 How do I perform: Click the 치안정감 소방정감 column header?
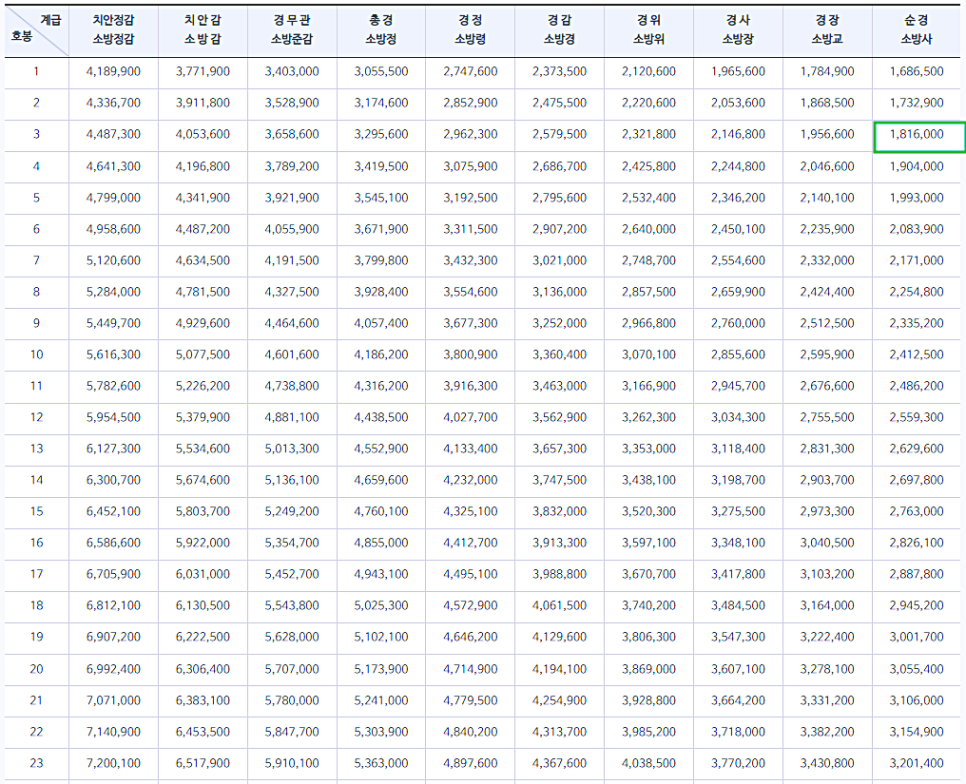[x=113, y=30]
